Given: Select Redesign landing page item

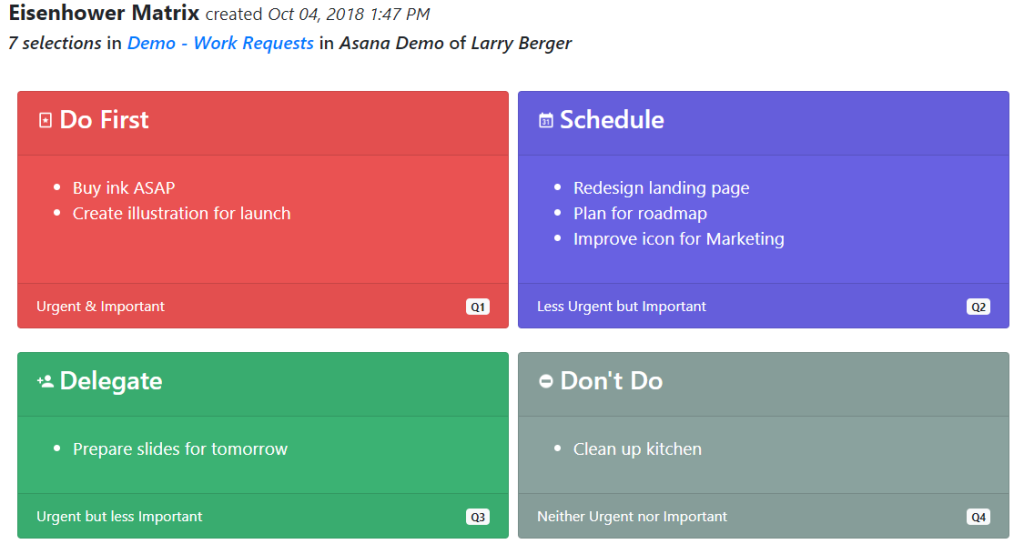Looking at the screenshot, I should pos(661,188).
